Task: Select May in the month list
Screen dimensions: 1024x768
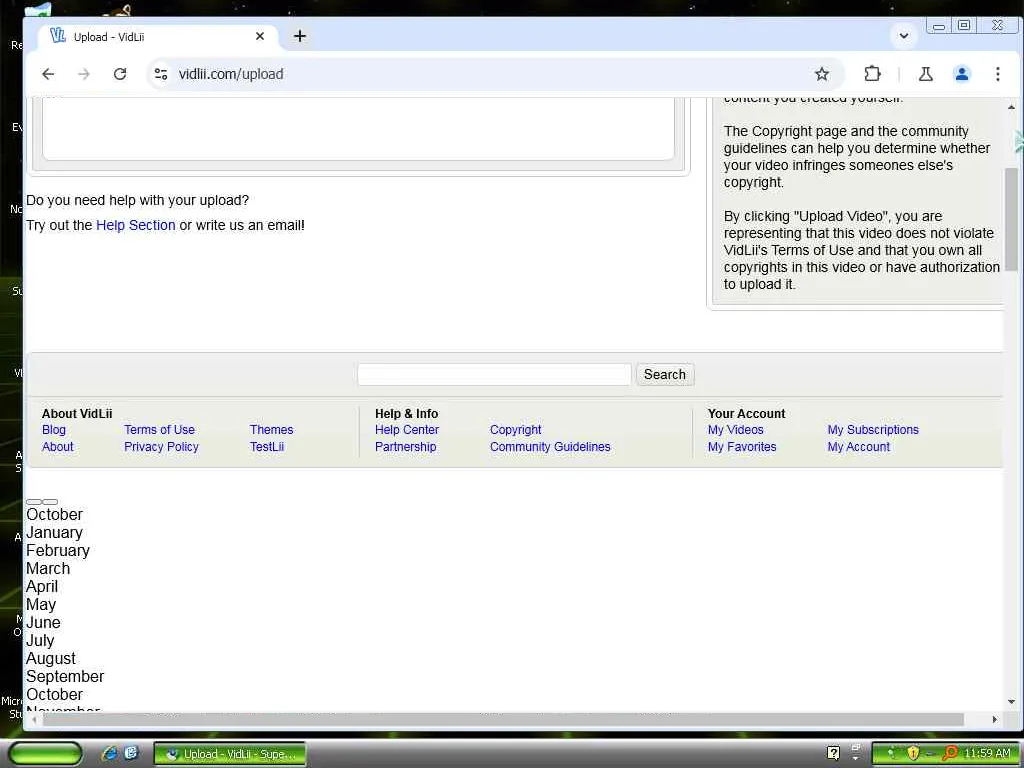Action: click(40, 605)
